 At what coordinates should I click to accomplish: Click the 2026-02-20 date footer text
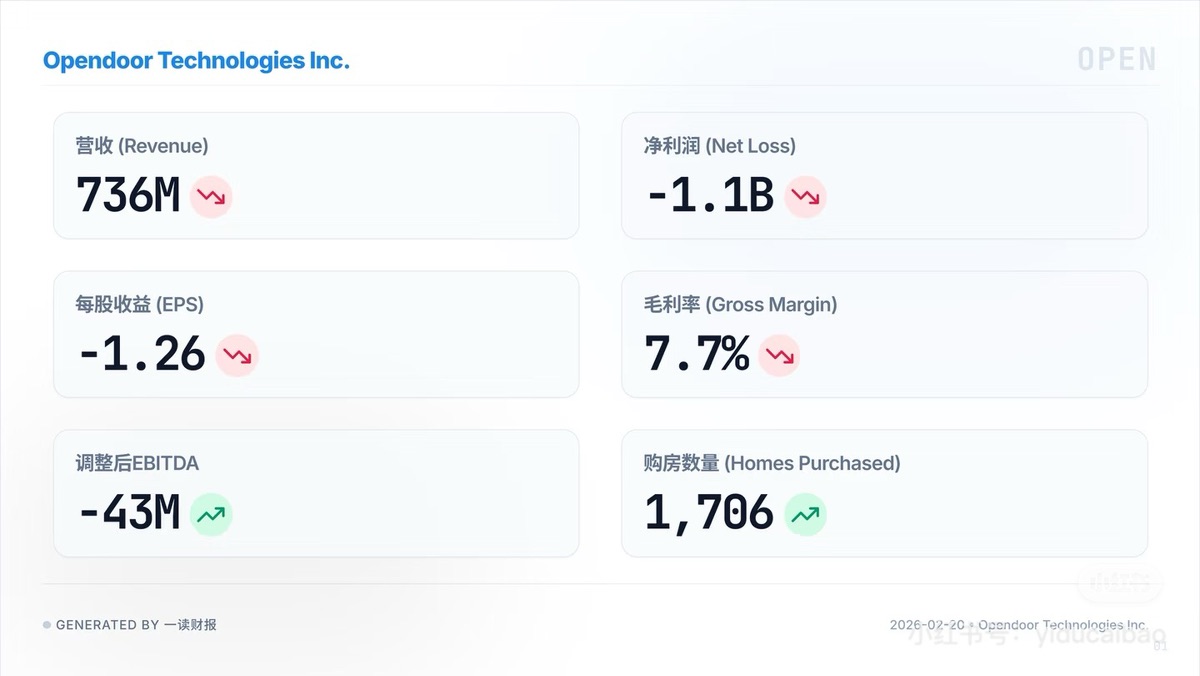click(929, 625)
